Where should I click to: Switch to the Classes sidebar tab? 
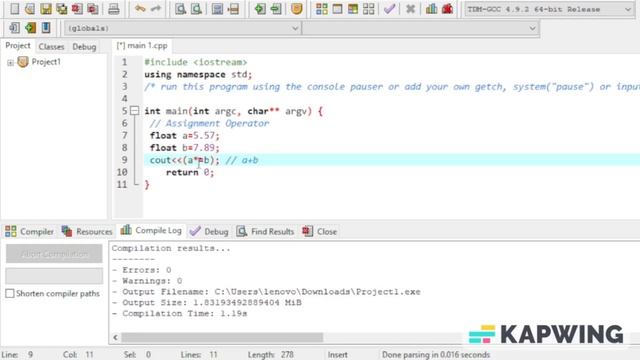51,47
